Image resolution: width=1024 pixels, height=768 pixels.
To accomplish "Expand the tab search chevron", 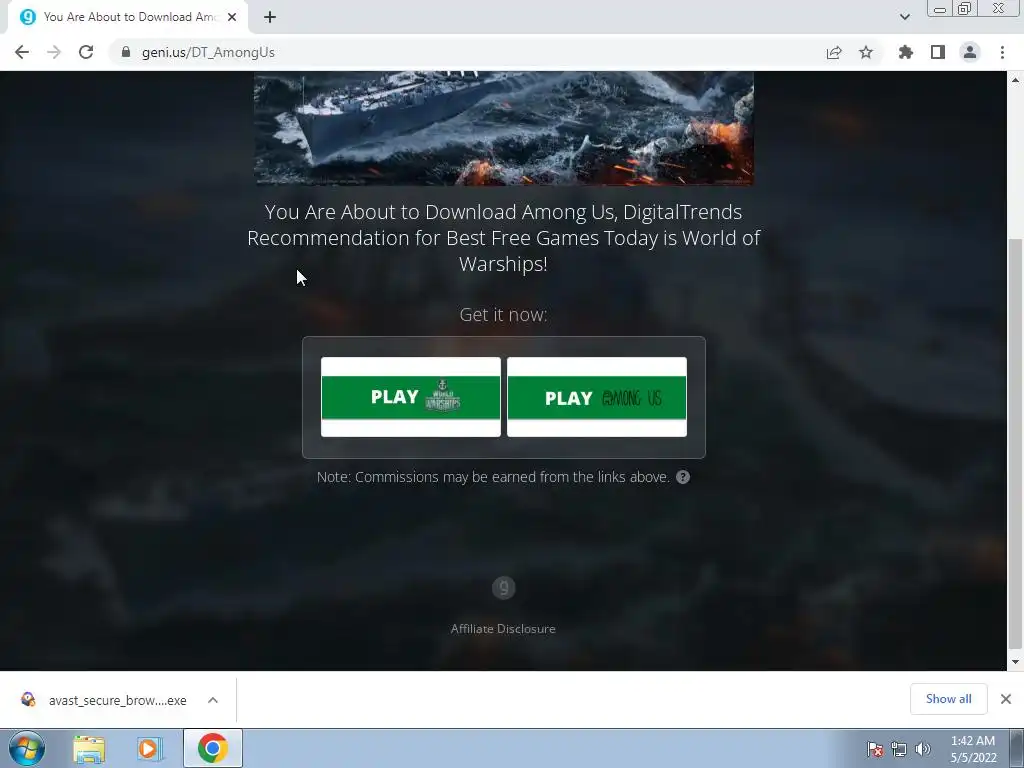I will click(904, 17).
